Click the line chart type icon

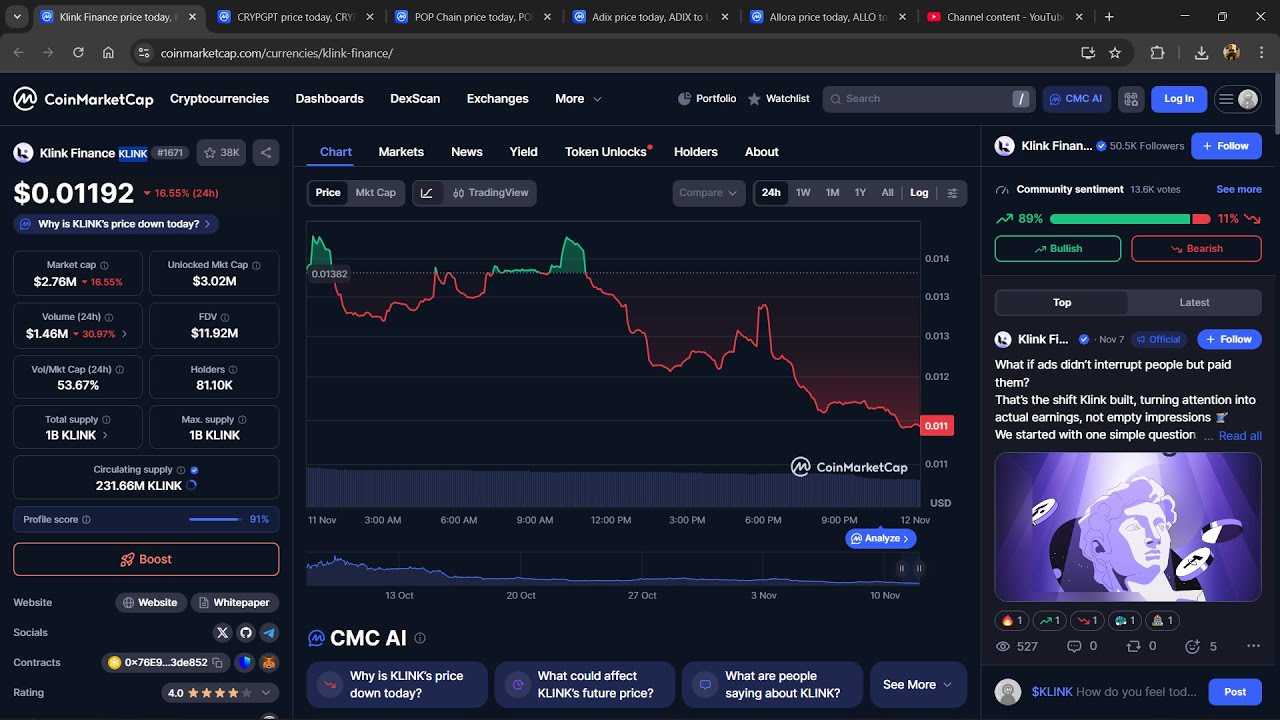(427, 193)
